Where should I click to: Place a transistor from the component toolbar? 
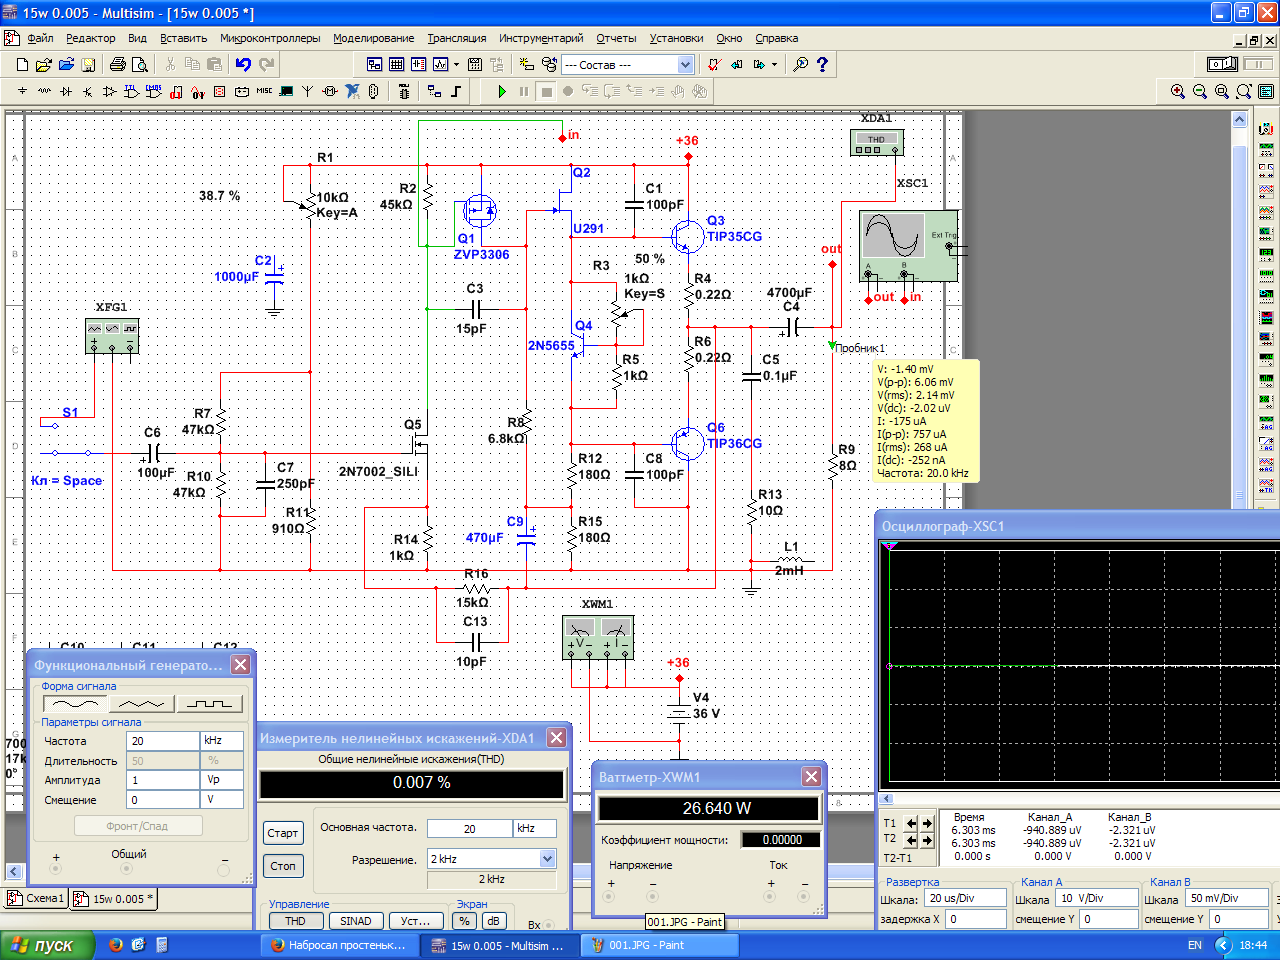[x=87, y=91]
